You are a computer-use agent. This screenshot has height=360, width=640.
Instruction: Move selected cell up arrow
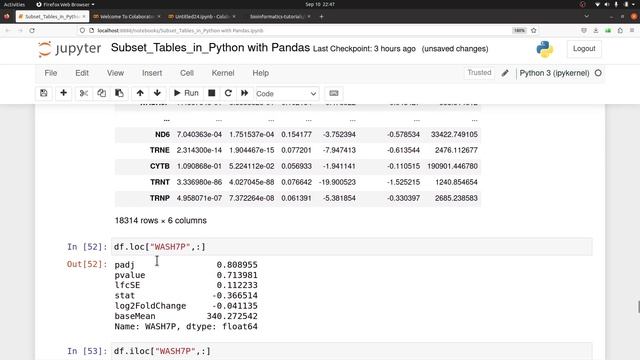coord(140,93)
